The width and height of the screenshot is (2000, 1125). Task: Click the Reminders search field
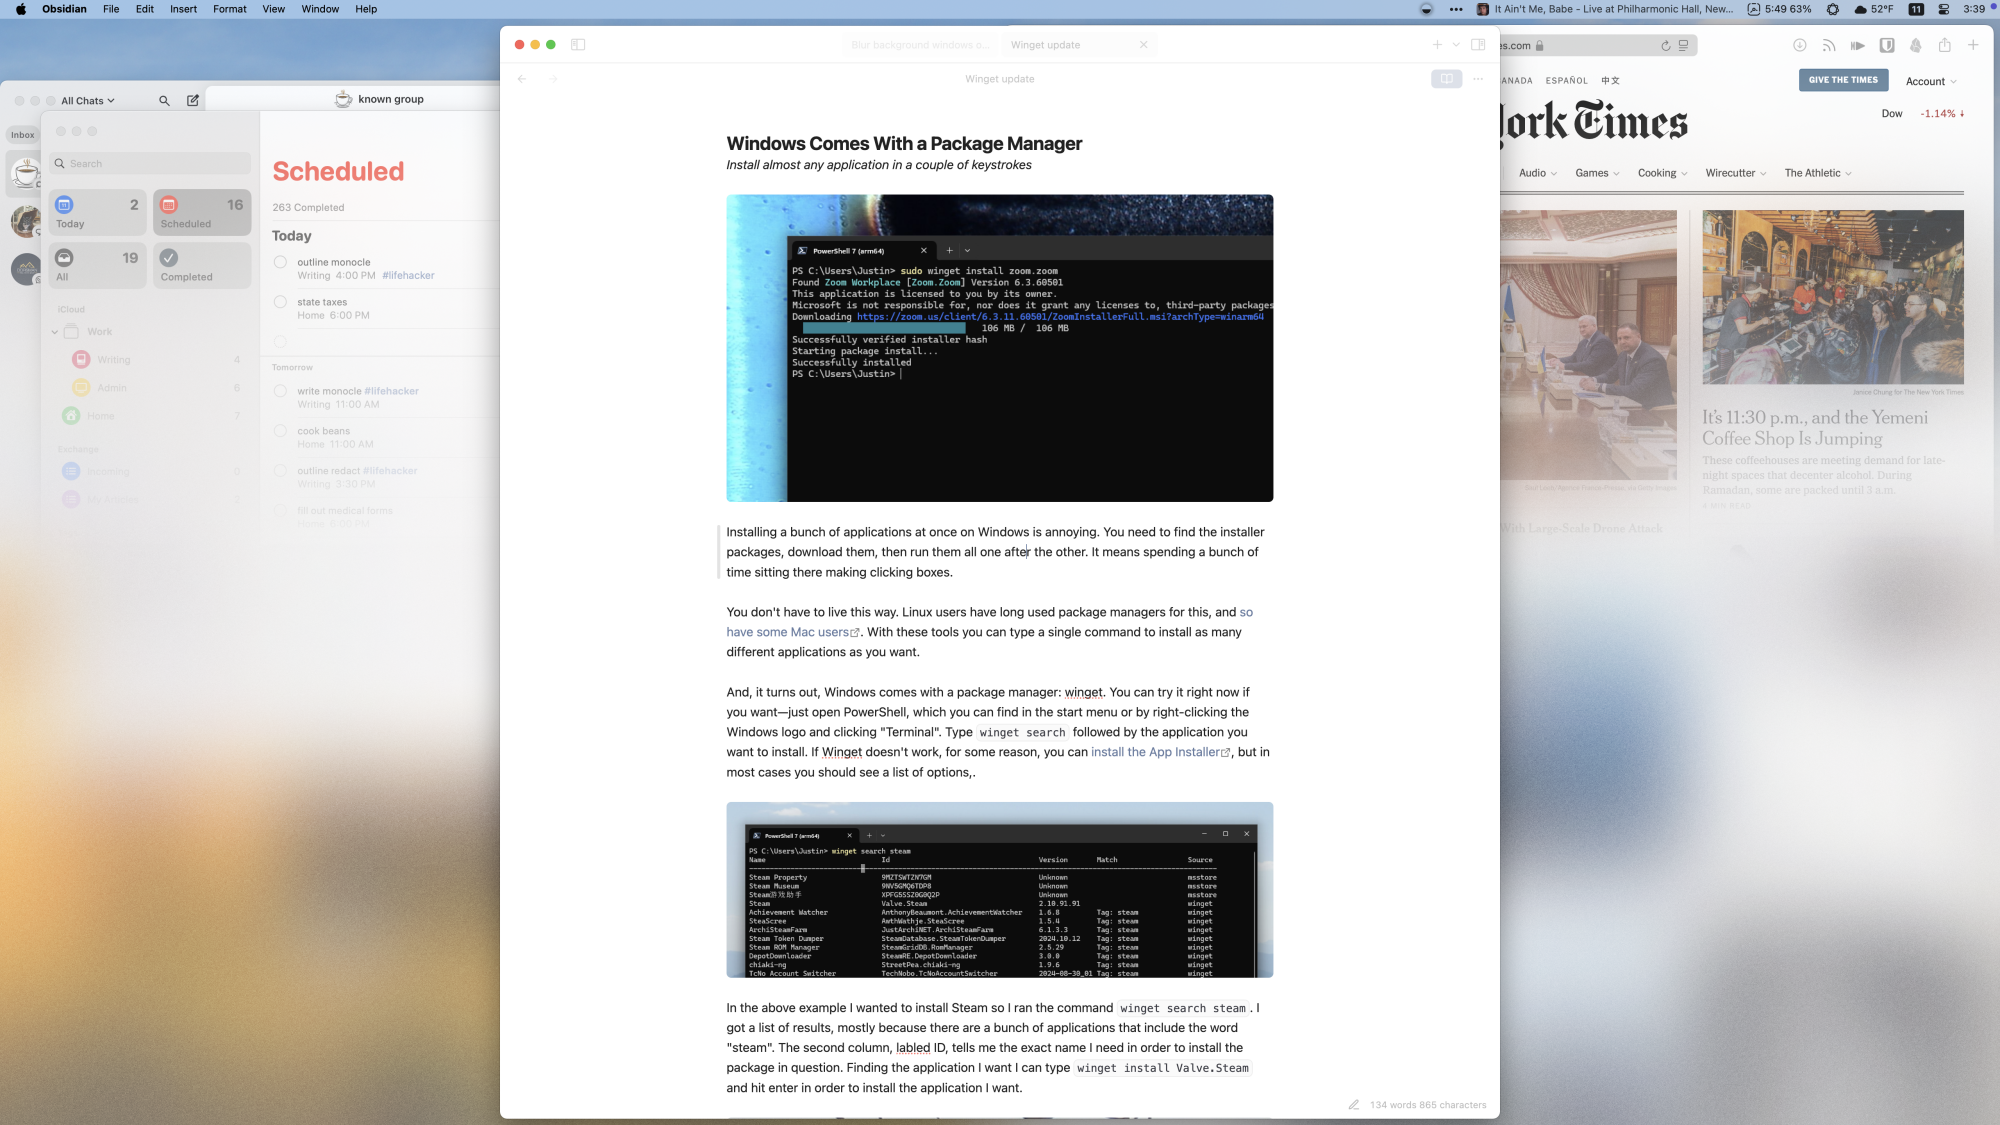150,164
